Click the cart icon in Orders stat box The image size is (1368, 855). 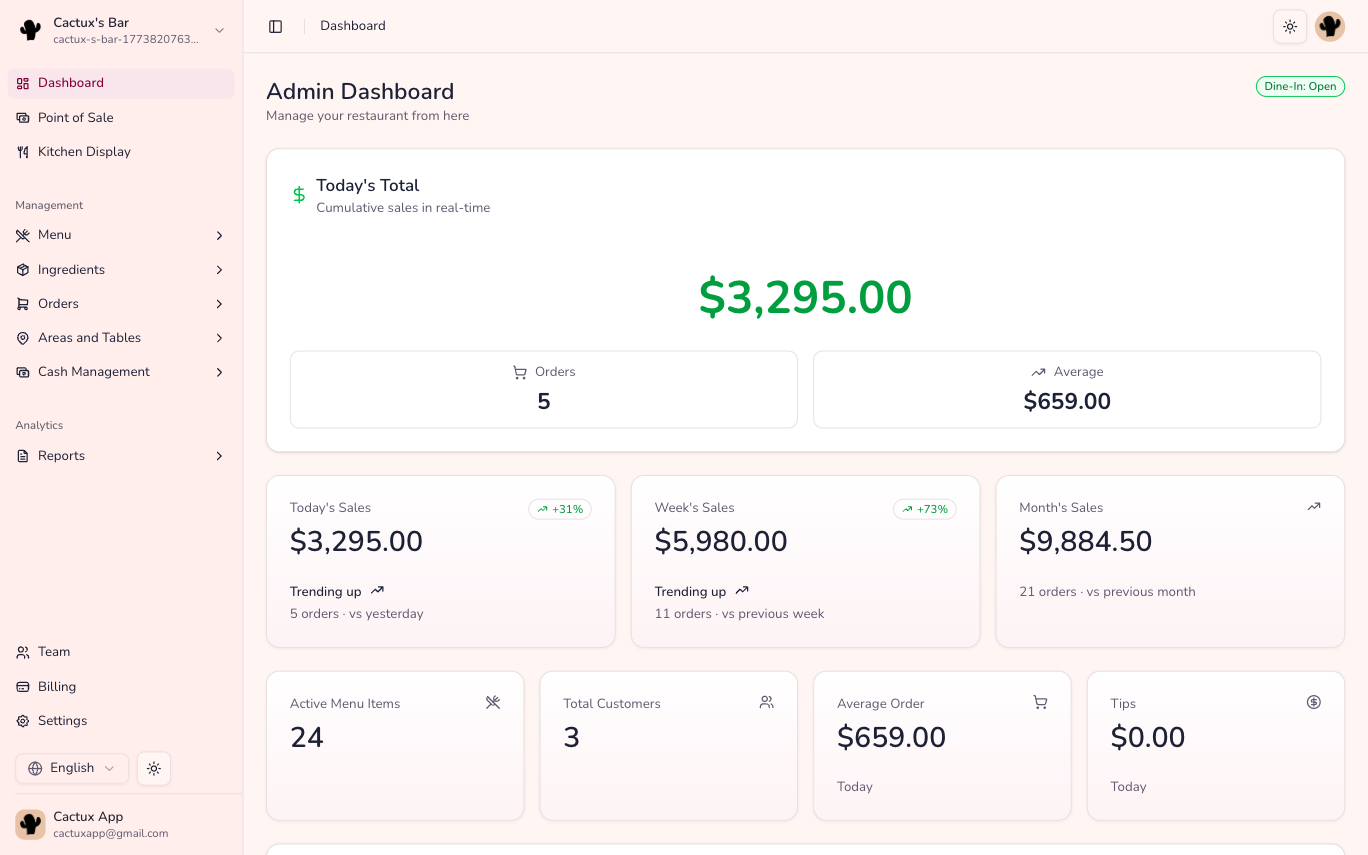coord(520,372)
